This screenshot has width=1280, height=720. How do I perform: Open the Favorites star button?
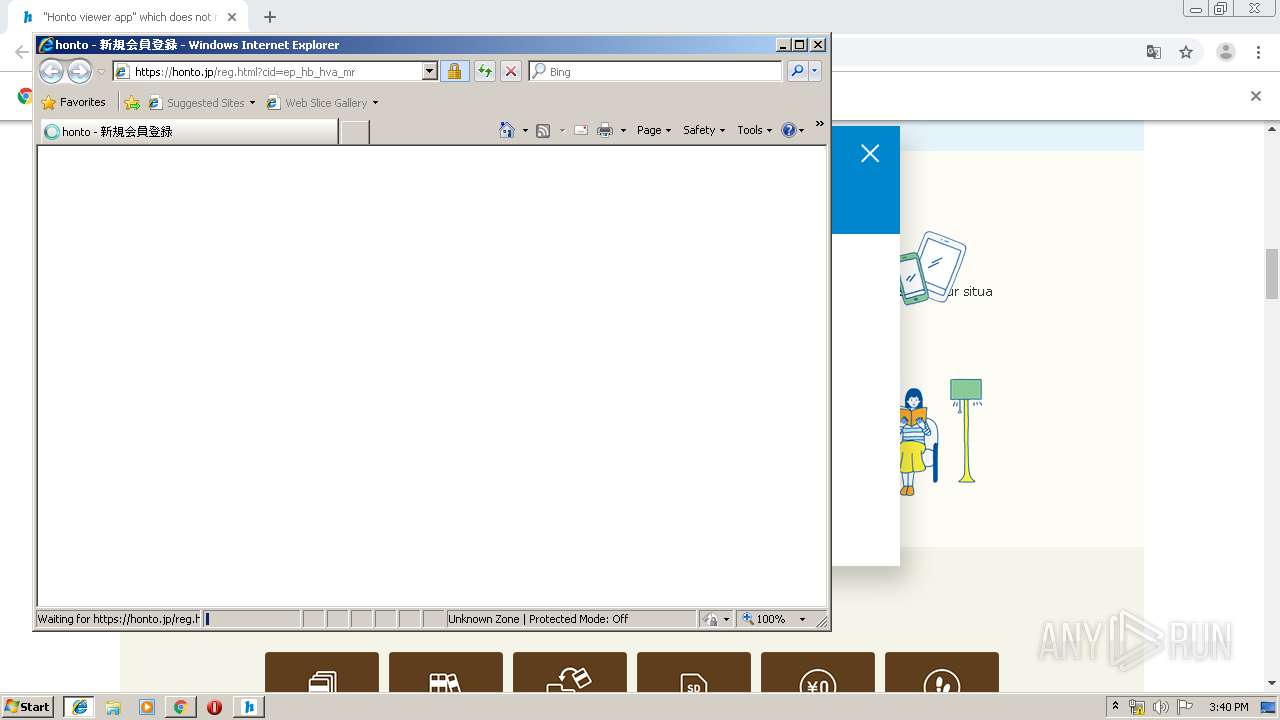coord(74,102)
